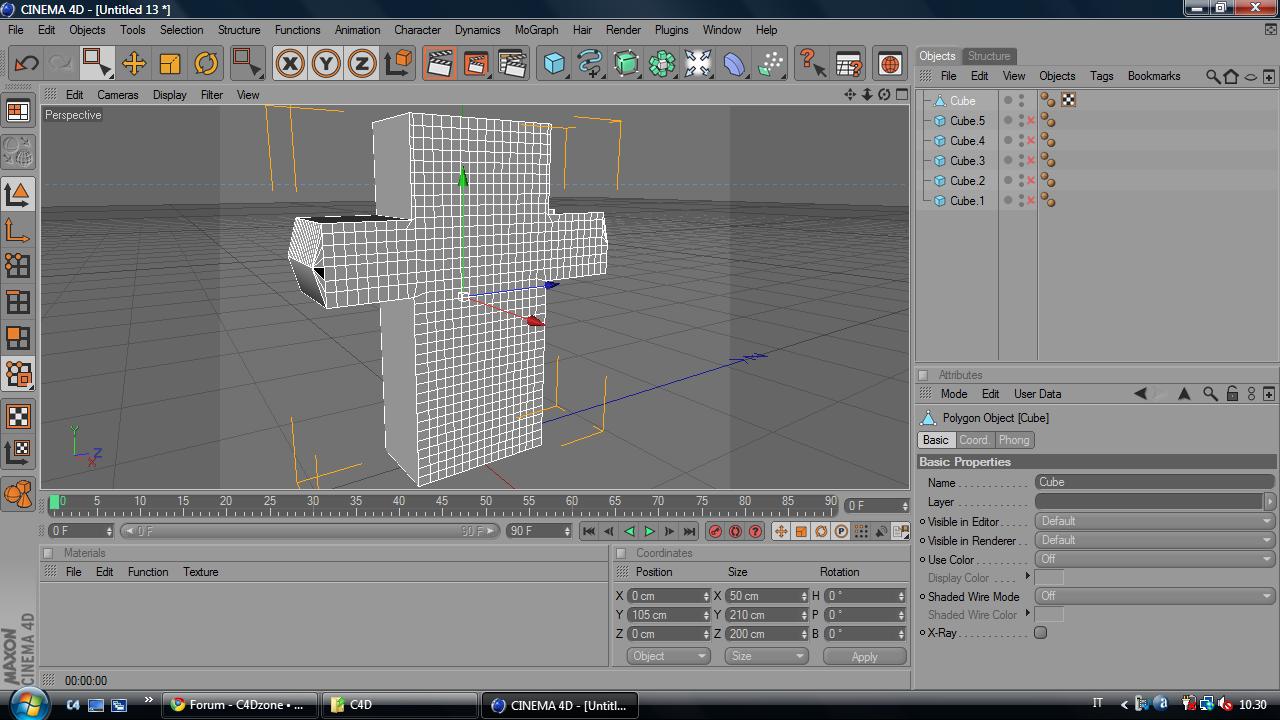Screen dimensions: 1280x720
Task: Play the animation forwards
Action: coord(649,531)
